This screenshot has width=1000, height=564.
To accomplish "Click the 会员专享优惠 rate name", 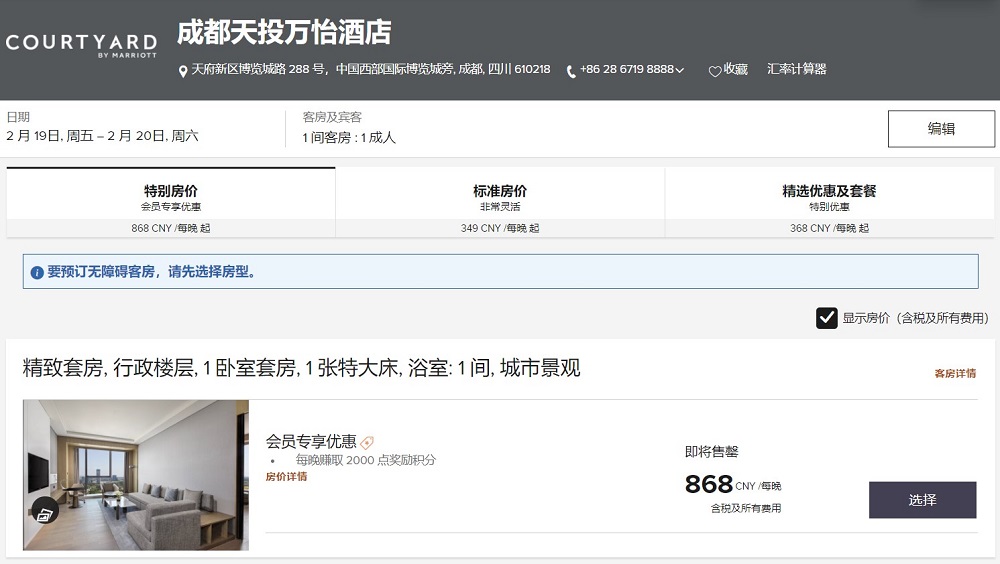I will click(x=311, y=442).
